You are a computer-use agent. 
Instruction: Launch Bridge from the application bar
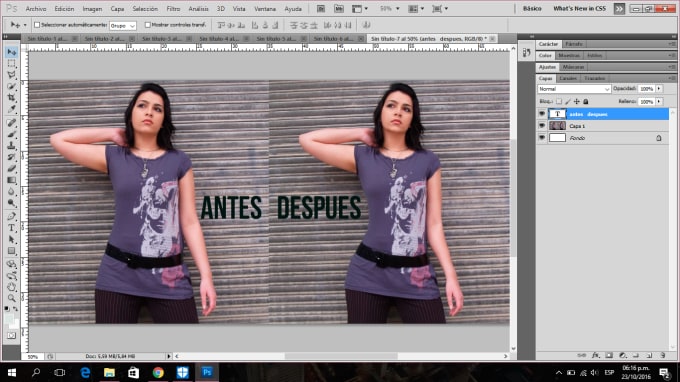click(321, 9)
